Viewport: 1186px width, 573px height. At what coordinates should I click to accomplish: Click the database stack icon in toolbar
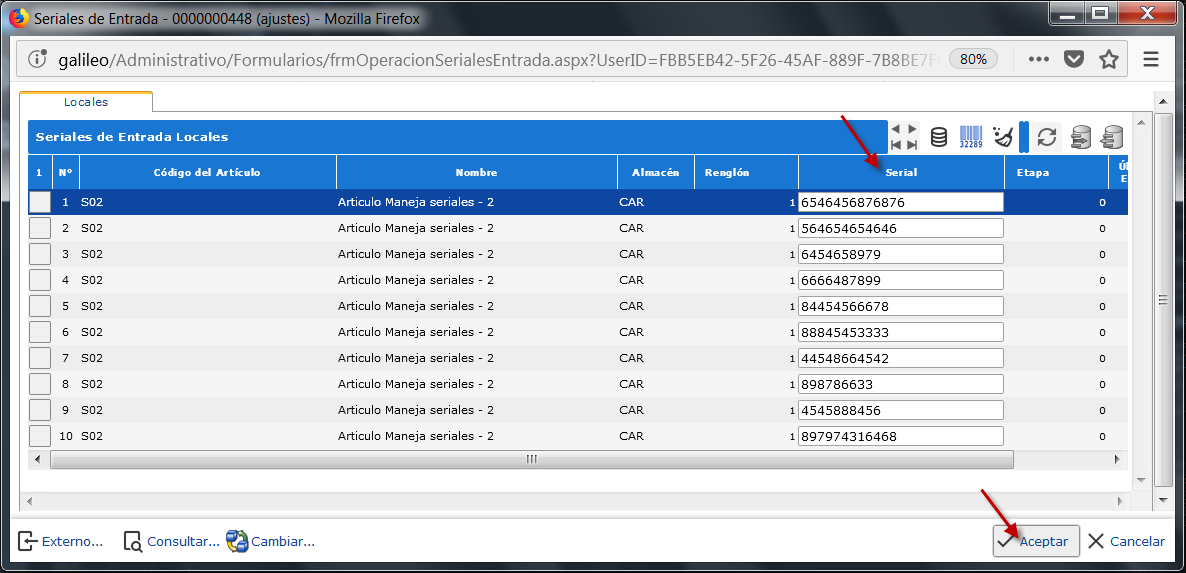click(939, 137)
